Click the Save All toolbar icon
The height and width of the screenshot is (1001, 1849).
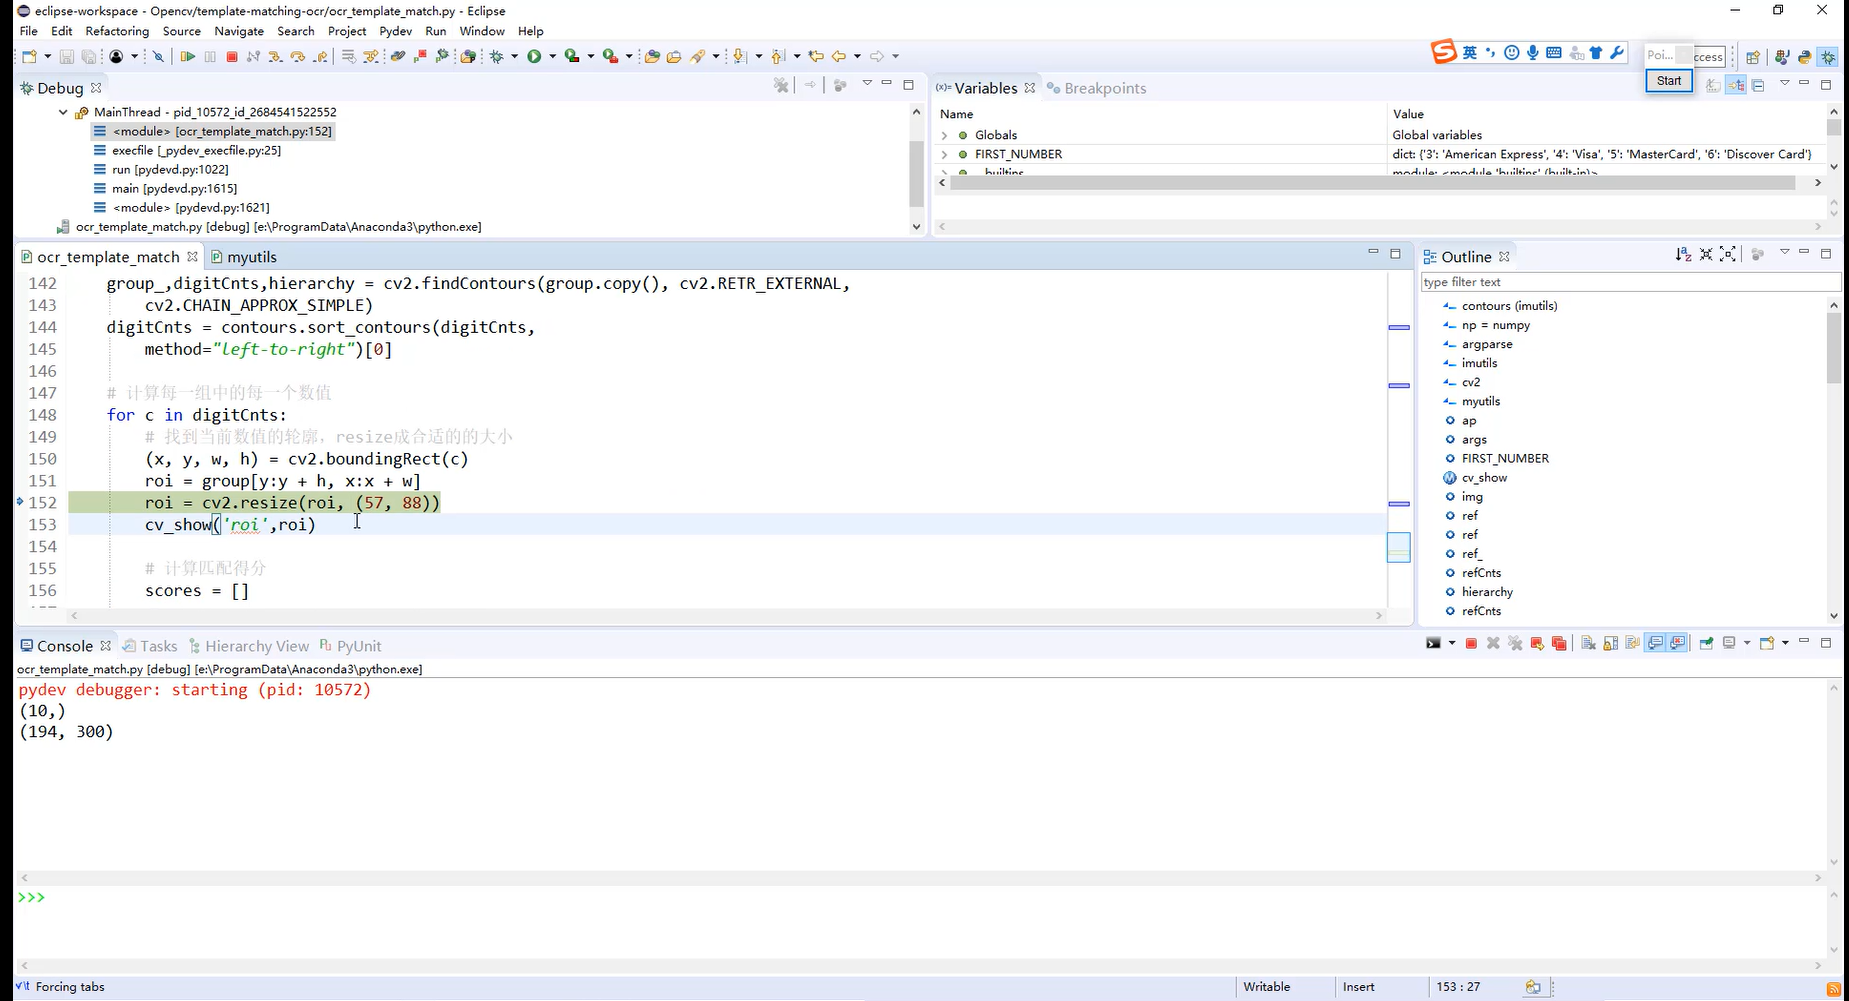(89, 56)
